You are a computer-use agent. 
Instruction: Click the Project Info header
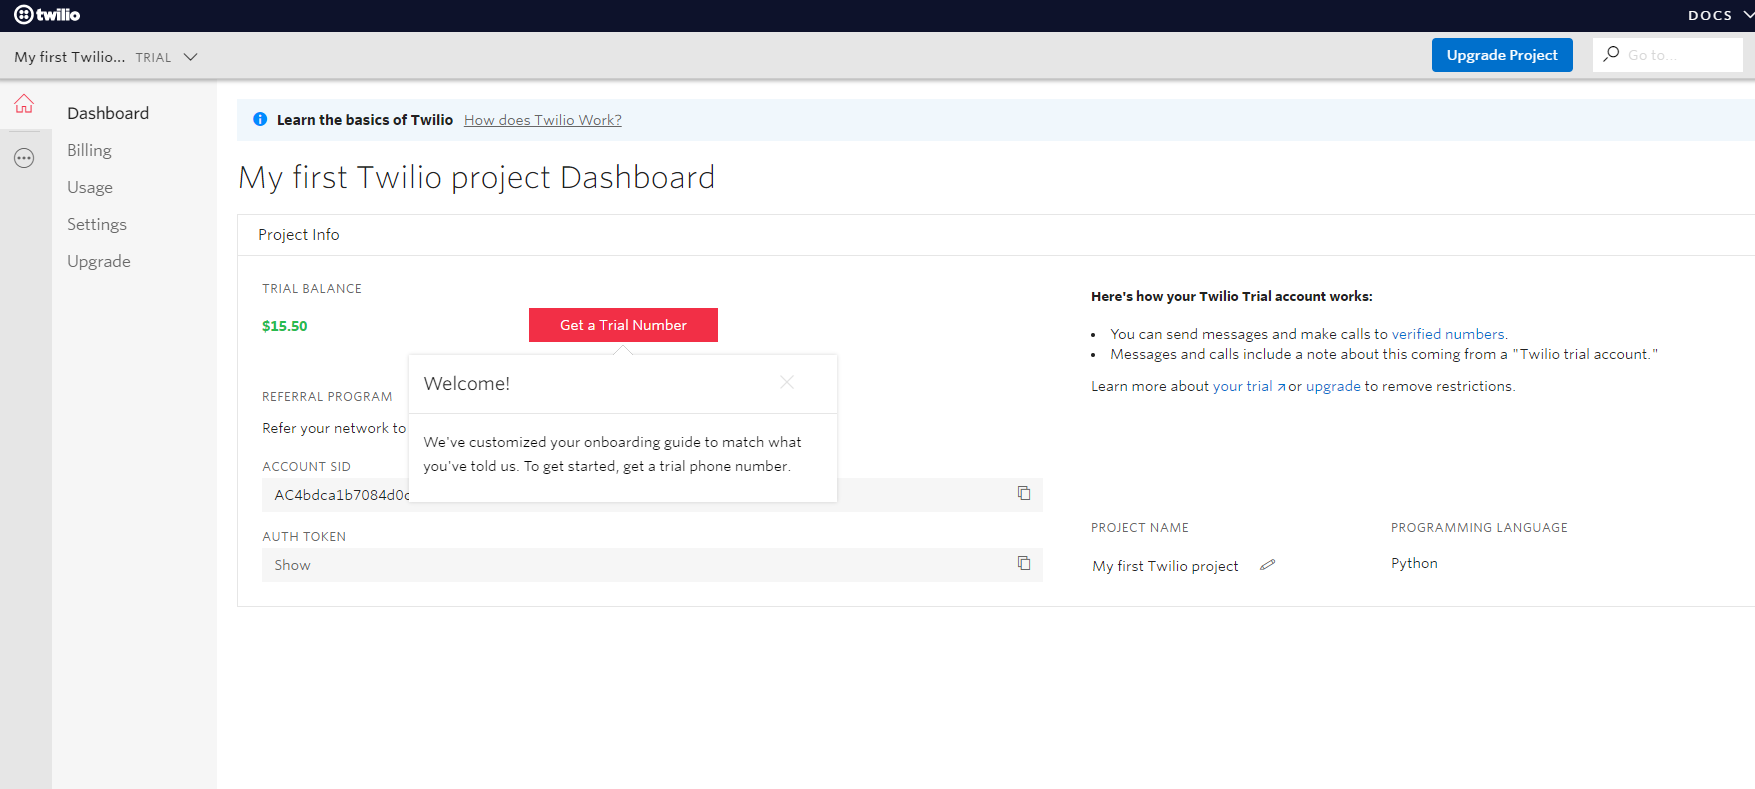[x=299, y=234]
